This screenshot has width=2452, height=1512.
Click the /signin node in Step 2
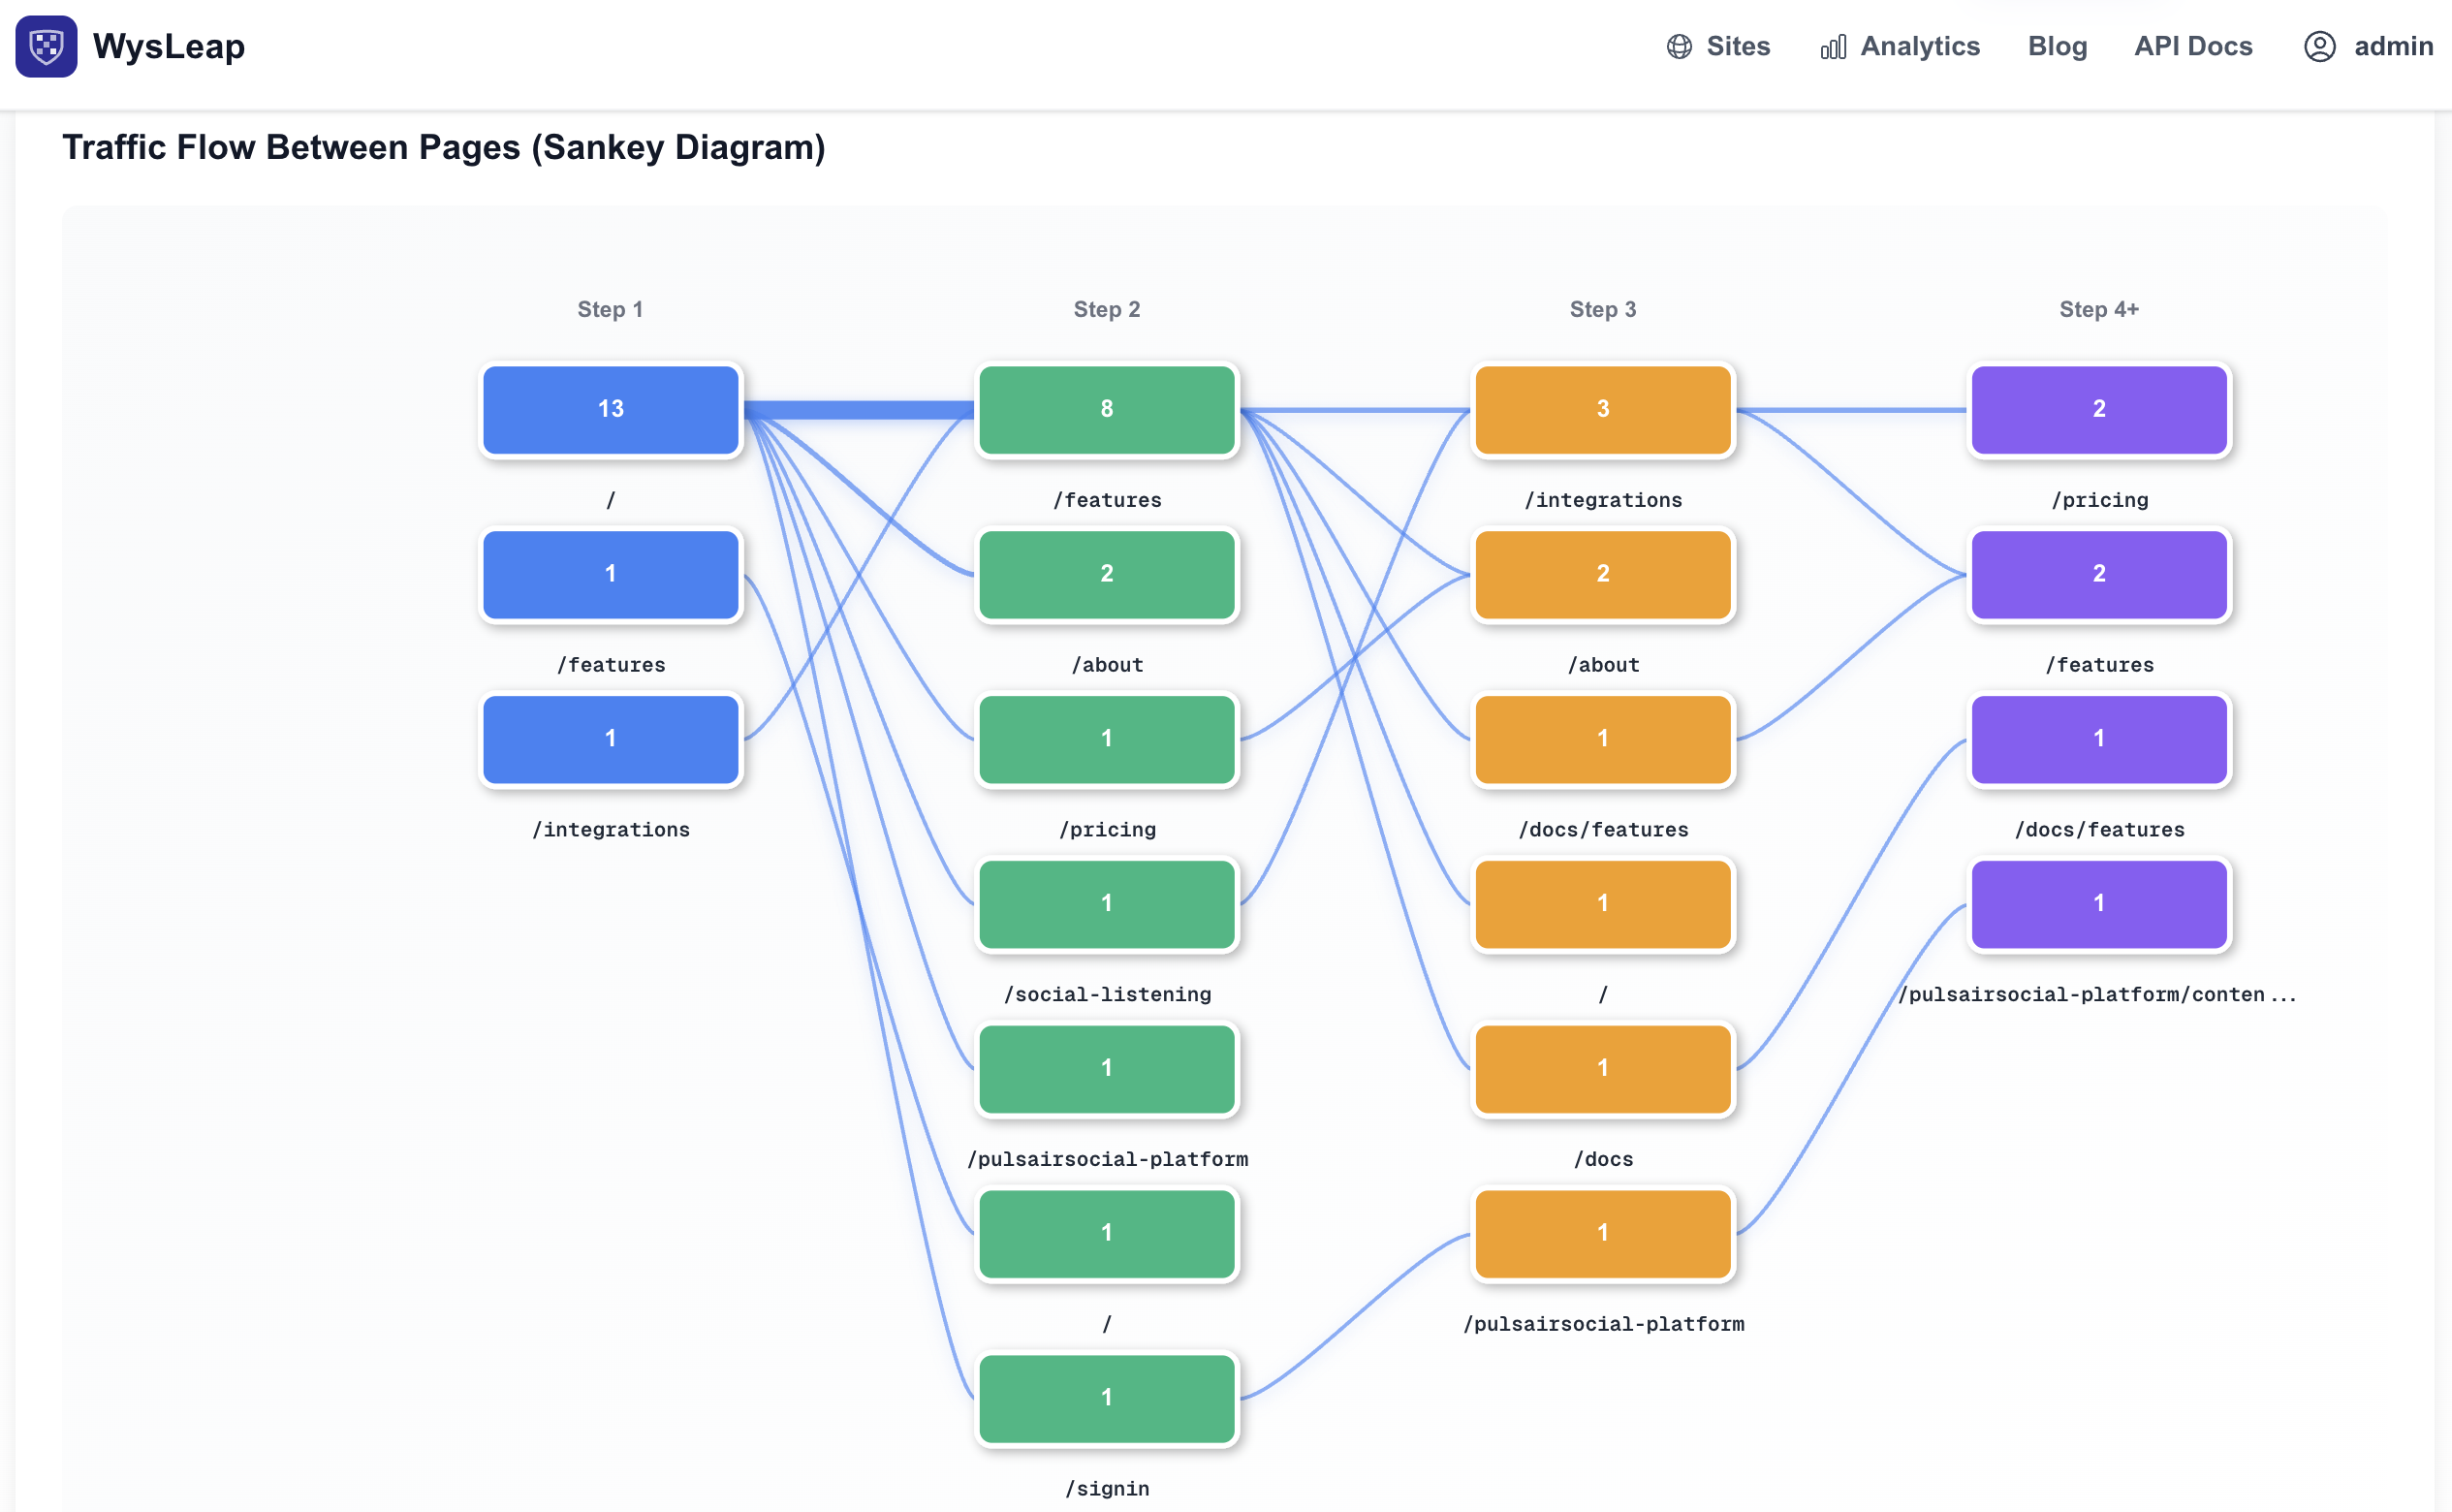[x=1107, y=1397]
